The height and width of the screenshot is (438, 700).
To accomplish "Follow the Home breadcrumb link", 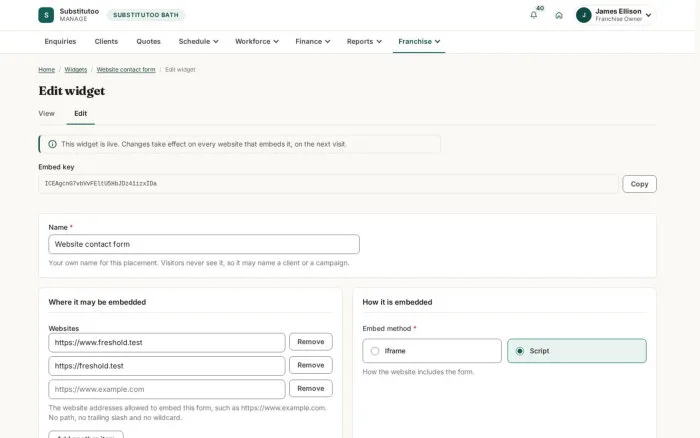I will 46,70.
